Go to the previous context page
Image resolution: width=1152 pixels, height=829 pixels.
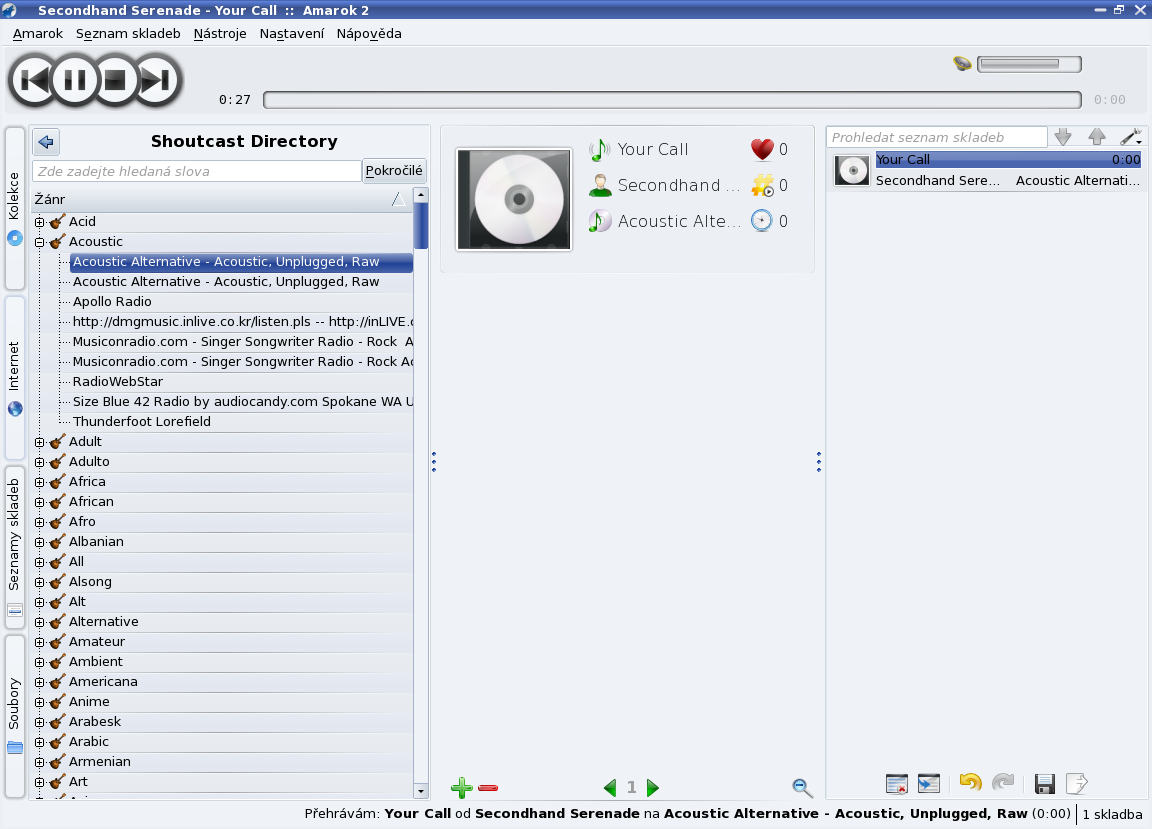click(610, 788)
